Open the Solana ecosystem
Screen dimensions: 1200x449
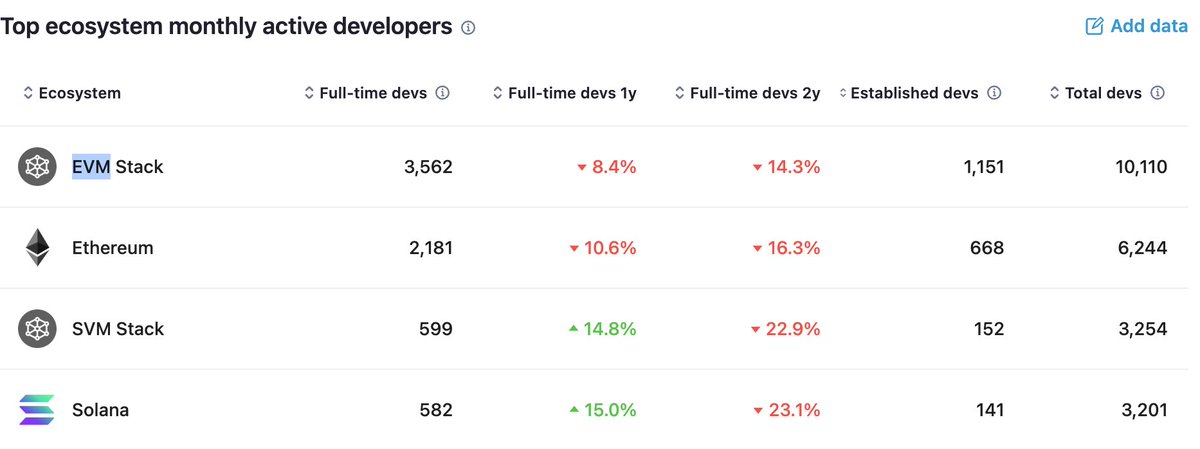pos(100,410)
